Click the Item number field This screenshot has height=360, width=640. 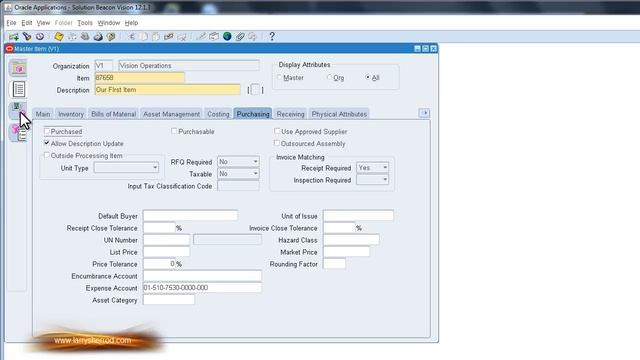pos(140,78)
